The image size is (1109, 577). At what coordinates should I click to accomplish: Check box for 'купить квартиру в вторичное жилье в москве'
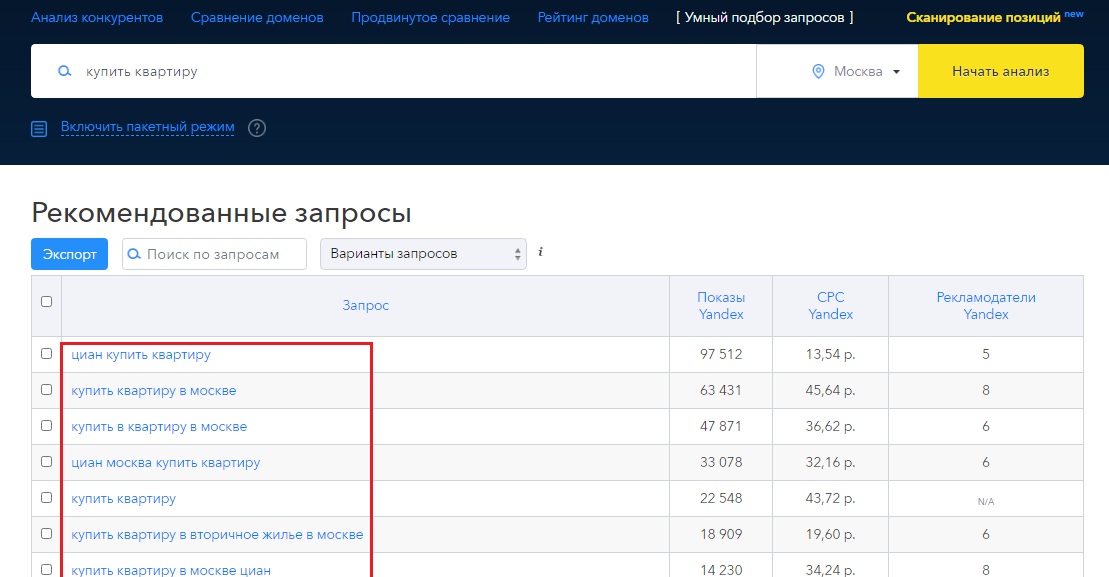pyautogui.click(x=47, y=534)
